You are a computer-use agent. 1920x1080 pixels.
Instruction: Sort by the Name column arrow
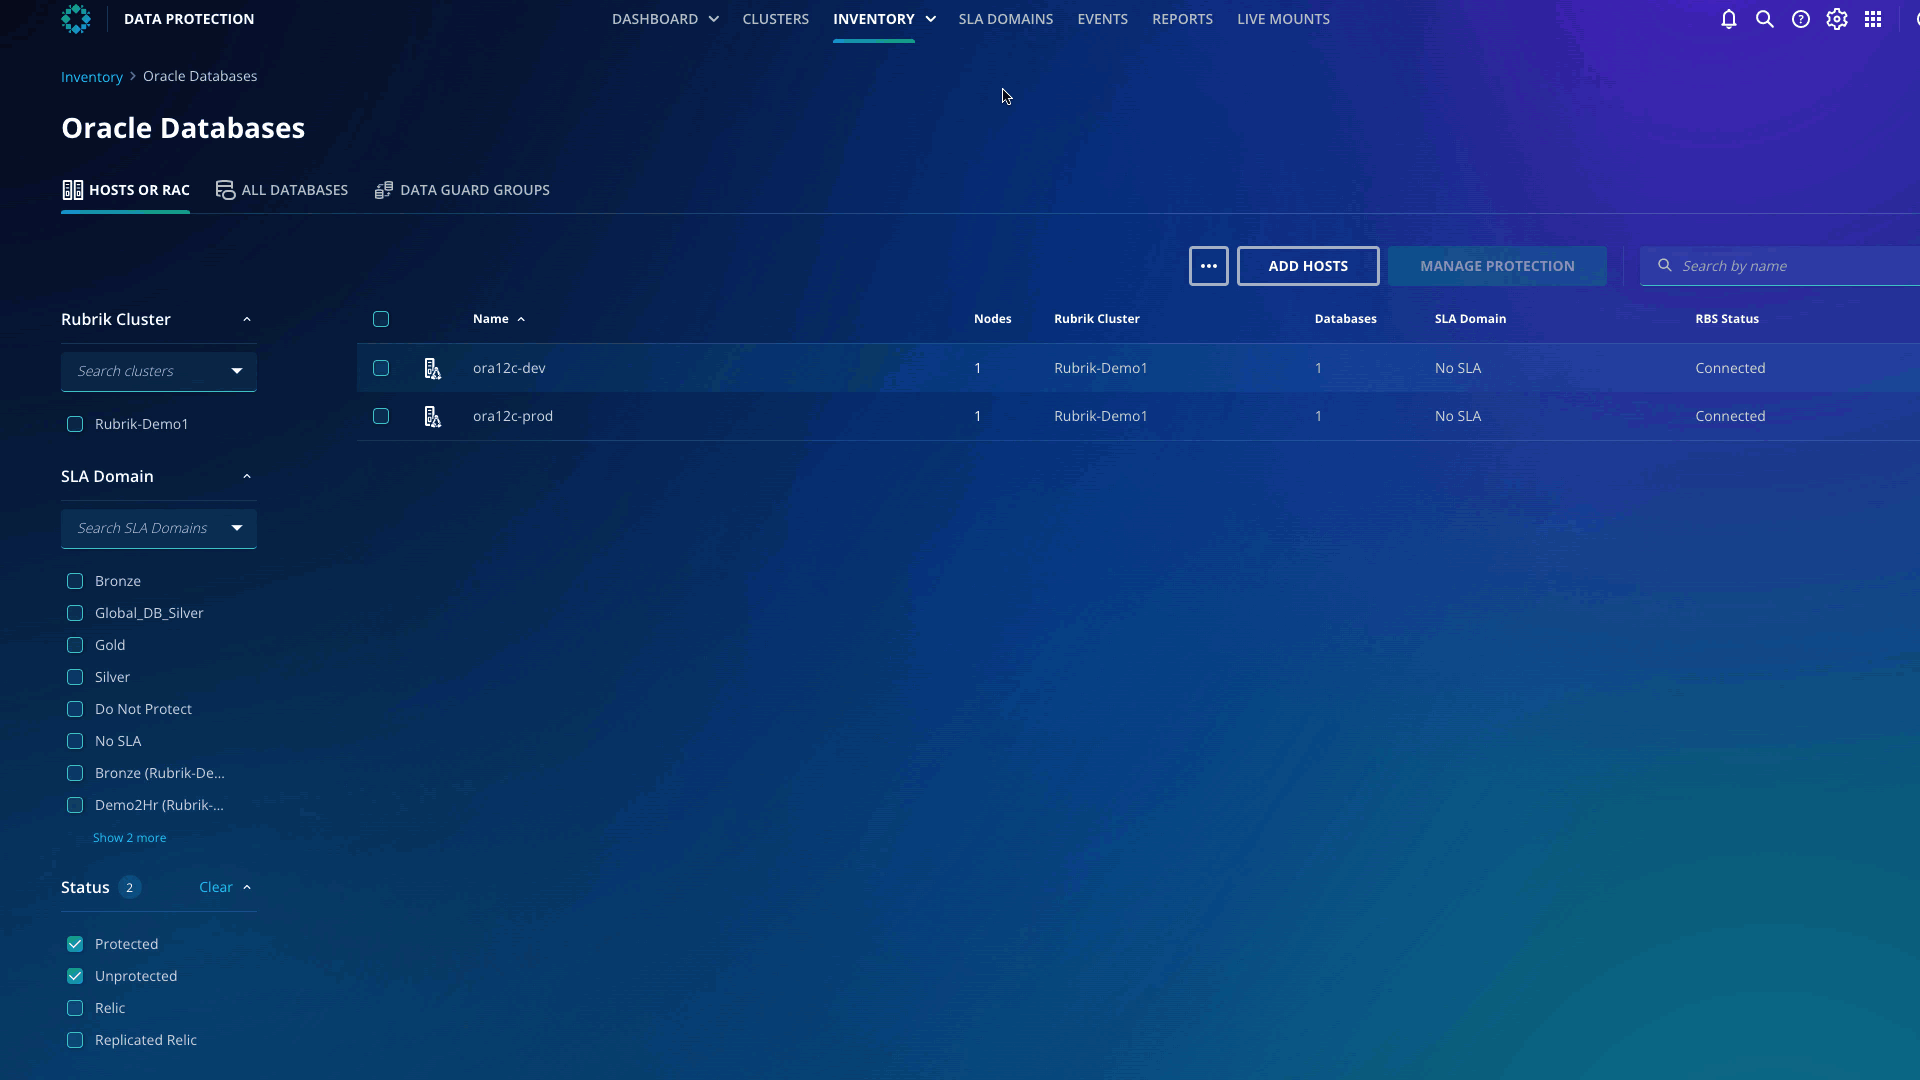pyautogui.click(x=521, y=319)
